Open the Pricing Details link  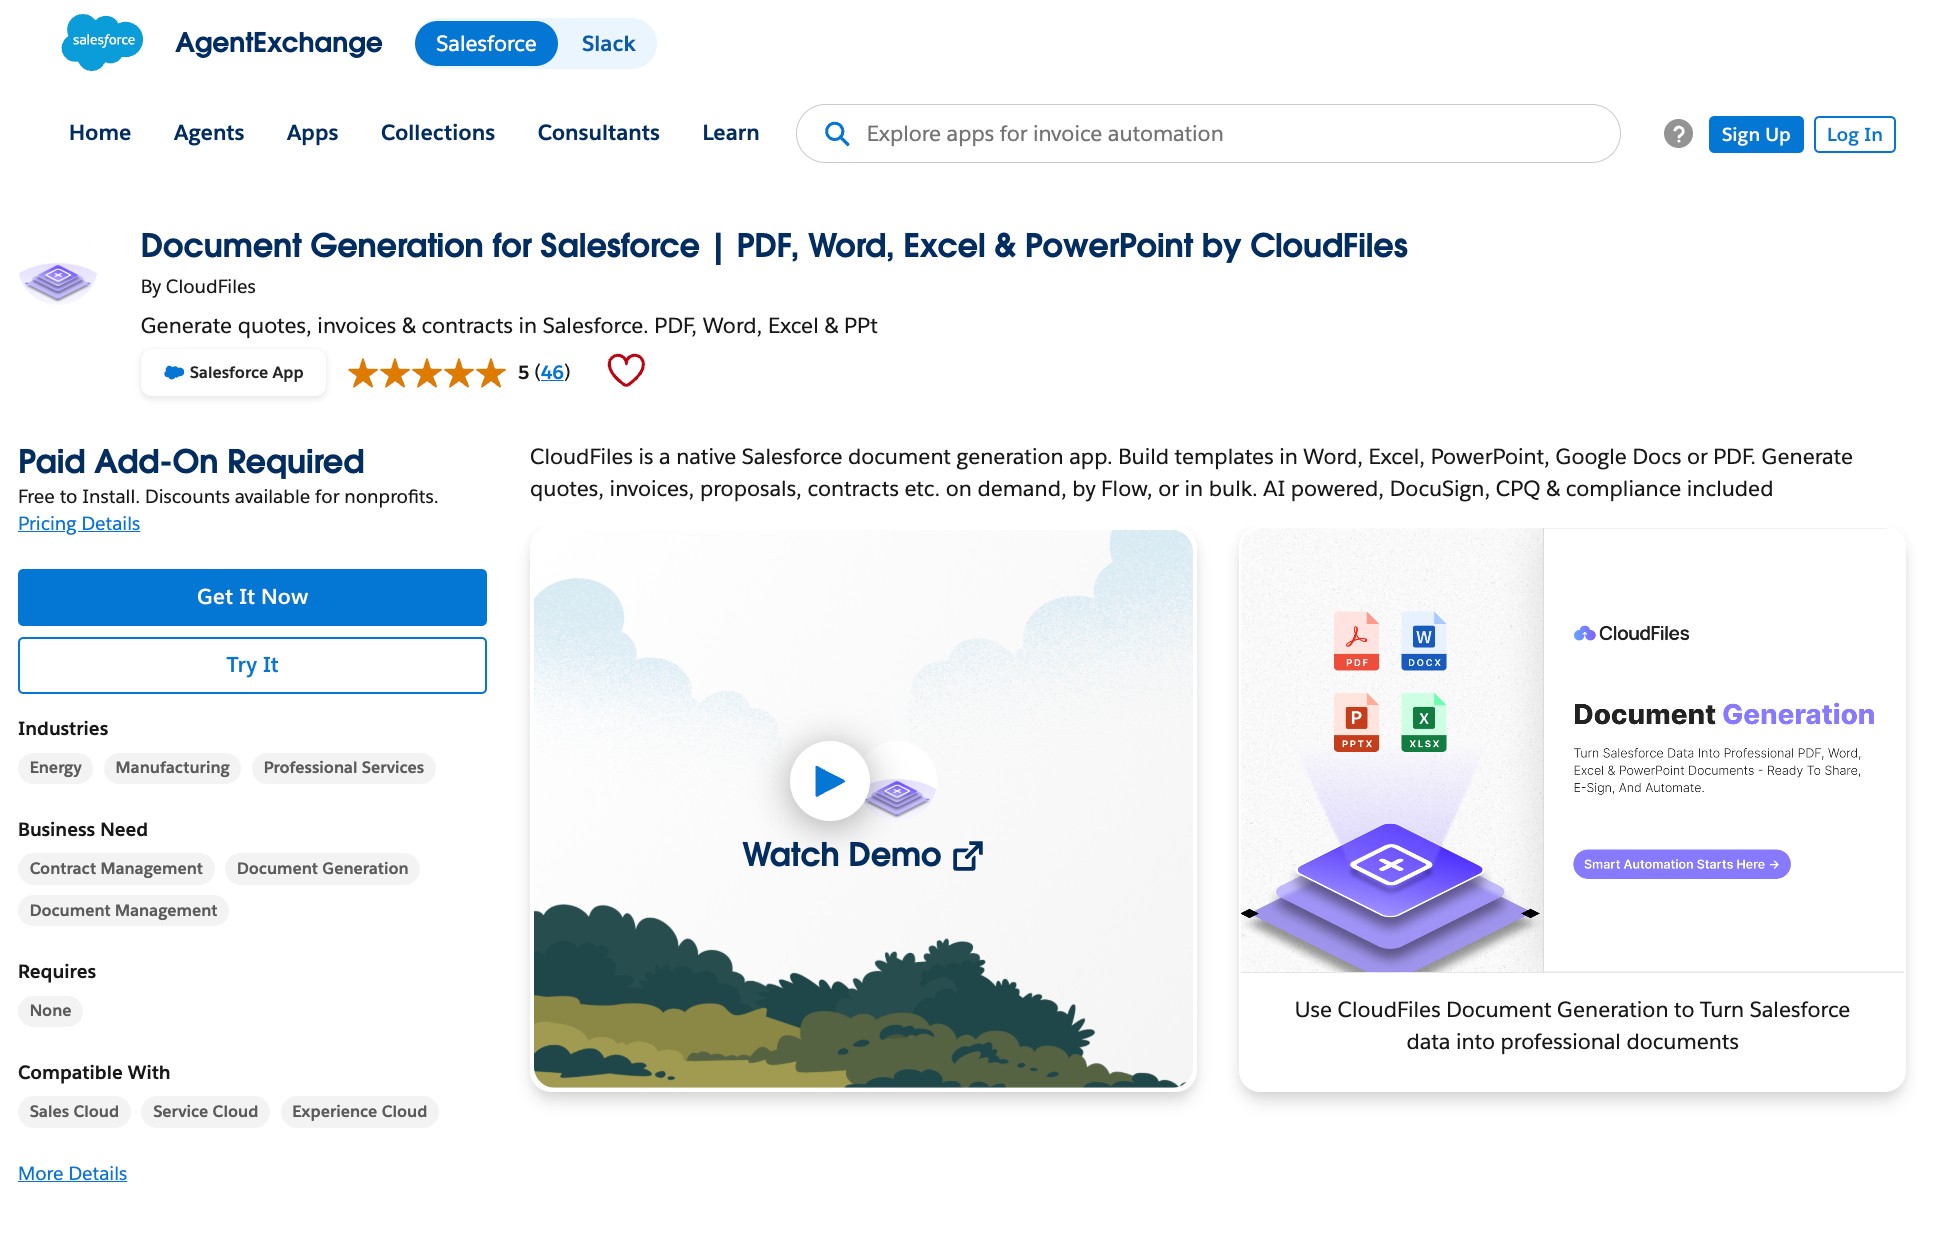pyautogui.click(x=79, y=524)
